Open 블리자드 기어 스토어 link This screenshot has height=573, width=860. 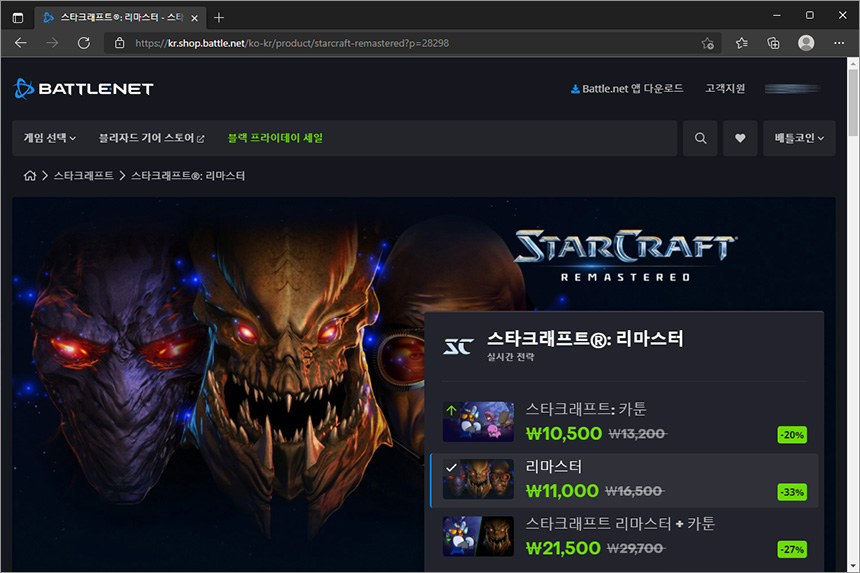coord(151,138)
